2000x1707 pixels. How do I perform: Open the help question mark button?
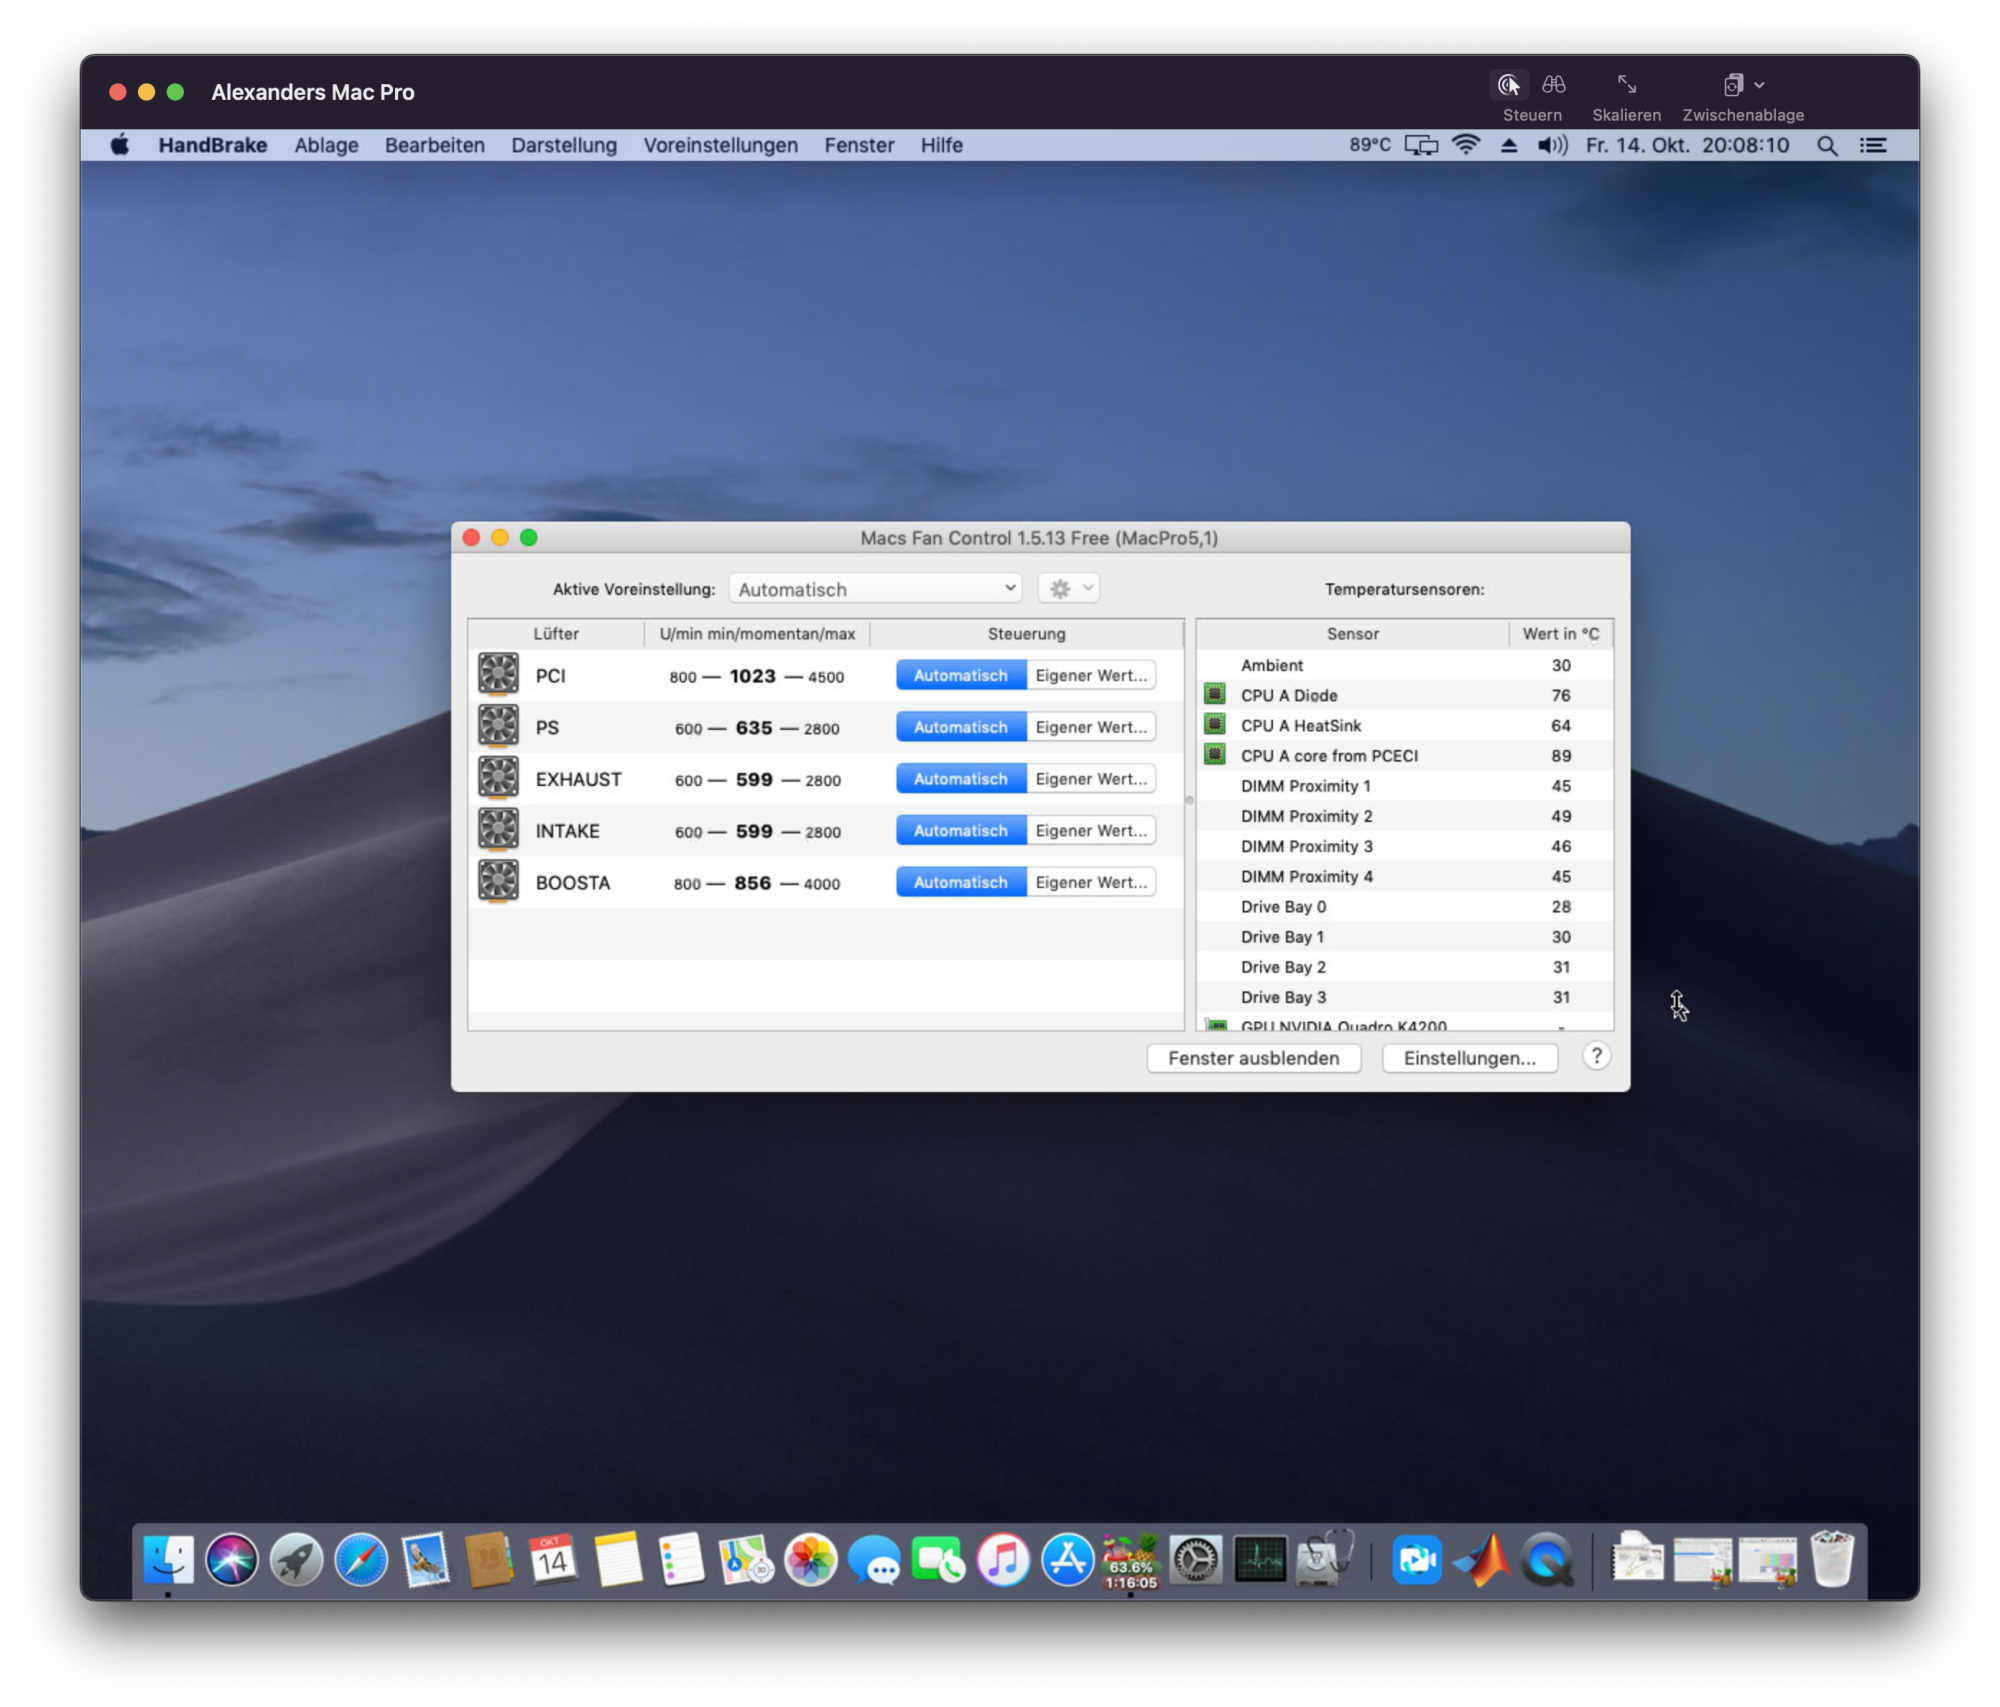1596,1057
